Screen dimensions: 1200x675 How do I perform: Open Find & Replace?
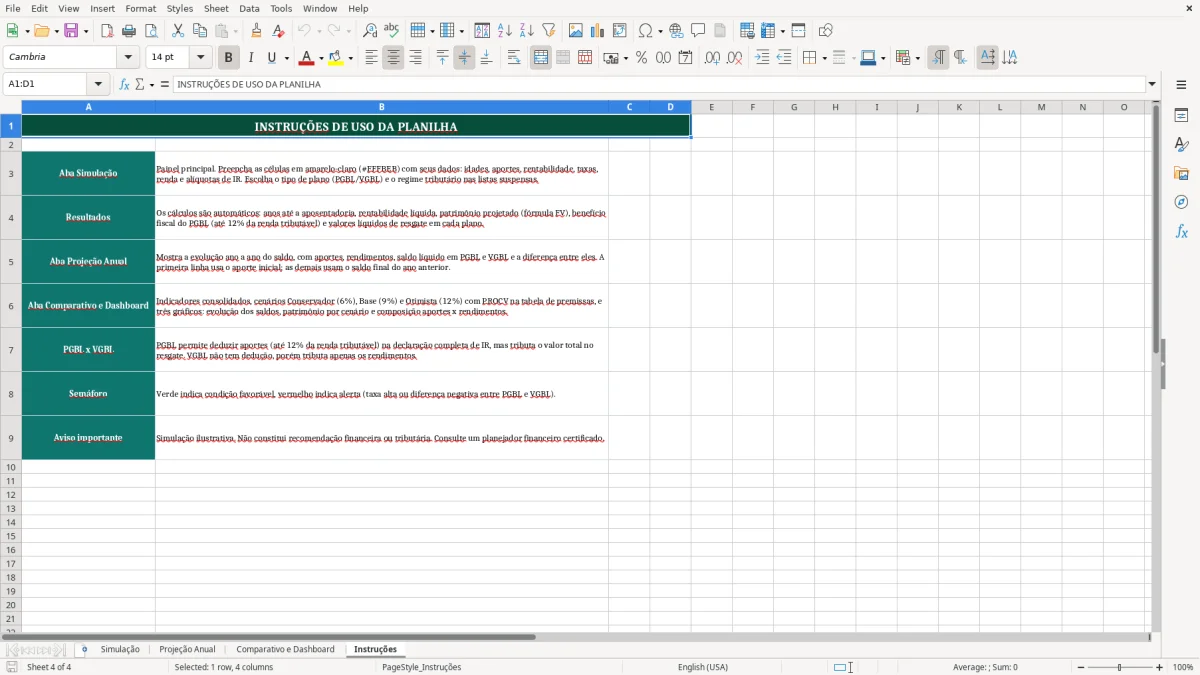[x=370, y=31]
